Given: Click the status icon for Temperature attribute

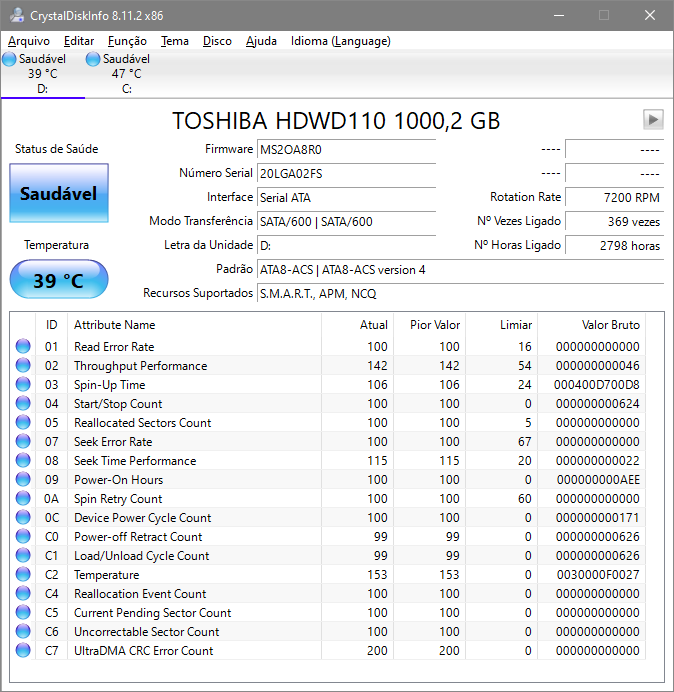Looking at the screenshot, I should pos(23,574).
